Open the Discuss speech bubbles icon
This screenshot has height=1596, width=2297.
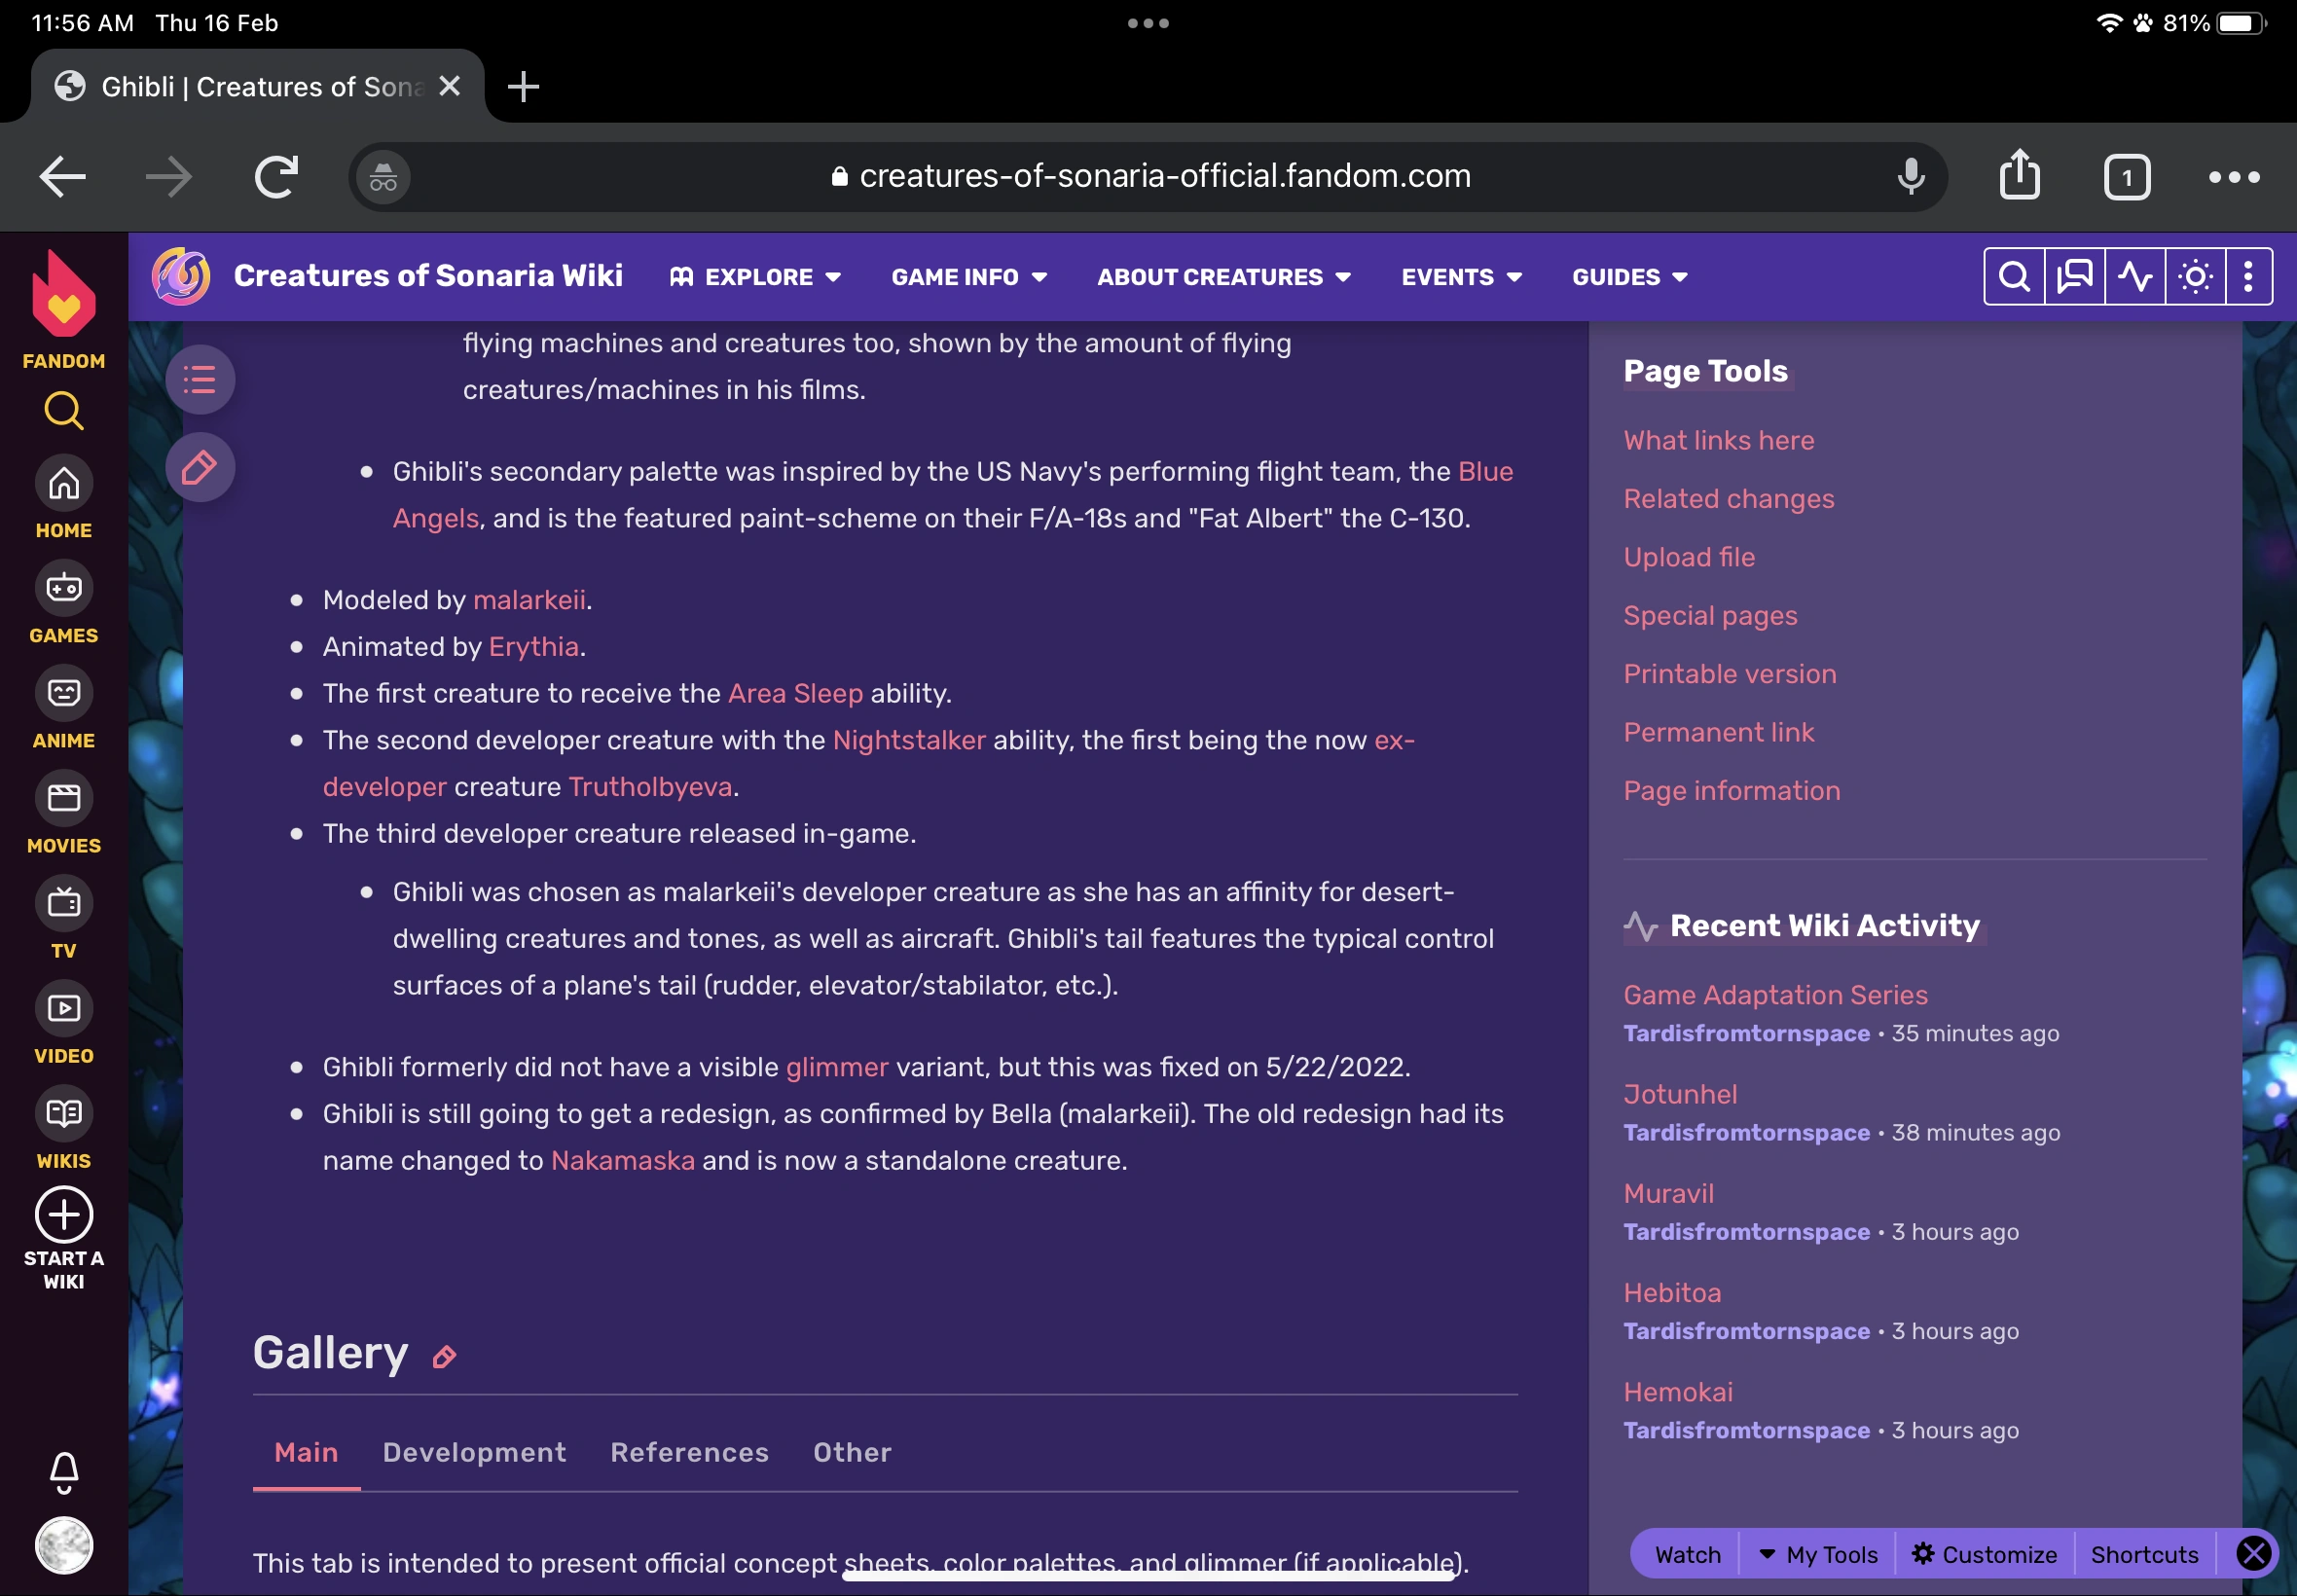tap(2074, 276)
